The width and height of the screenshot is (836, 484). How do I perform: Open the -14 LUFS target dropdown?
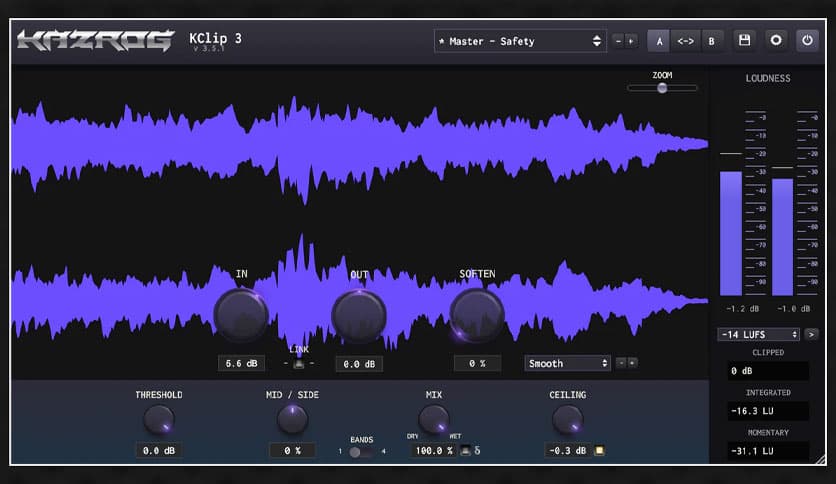coord(758,334)
